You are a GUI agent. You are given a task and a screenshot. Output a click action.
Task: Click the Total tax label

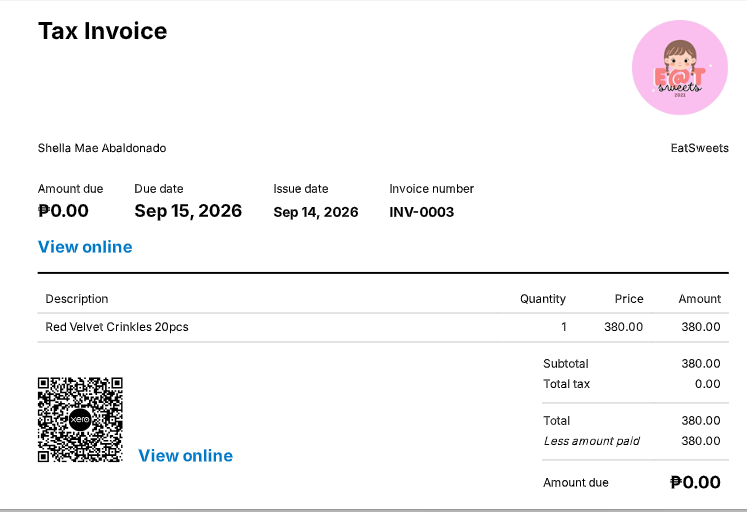pyautogui.click(x=566, y=384)
